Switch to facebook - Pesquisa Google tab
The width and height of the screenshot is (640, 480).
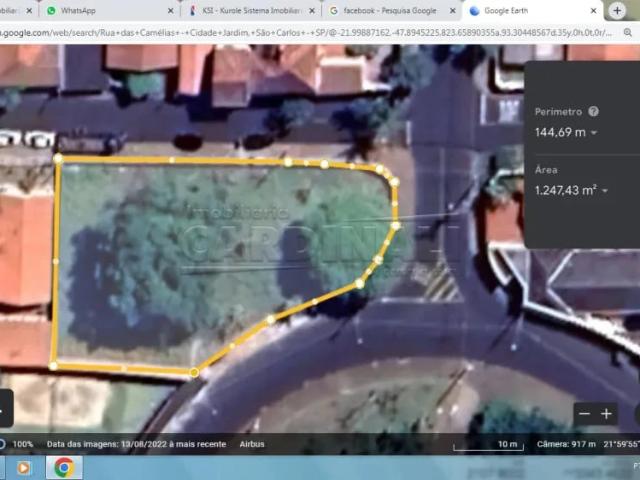390,11
